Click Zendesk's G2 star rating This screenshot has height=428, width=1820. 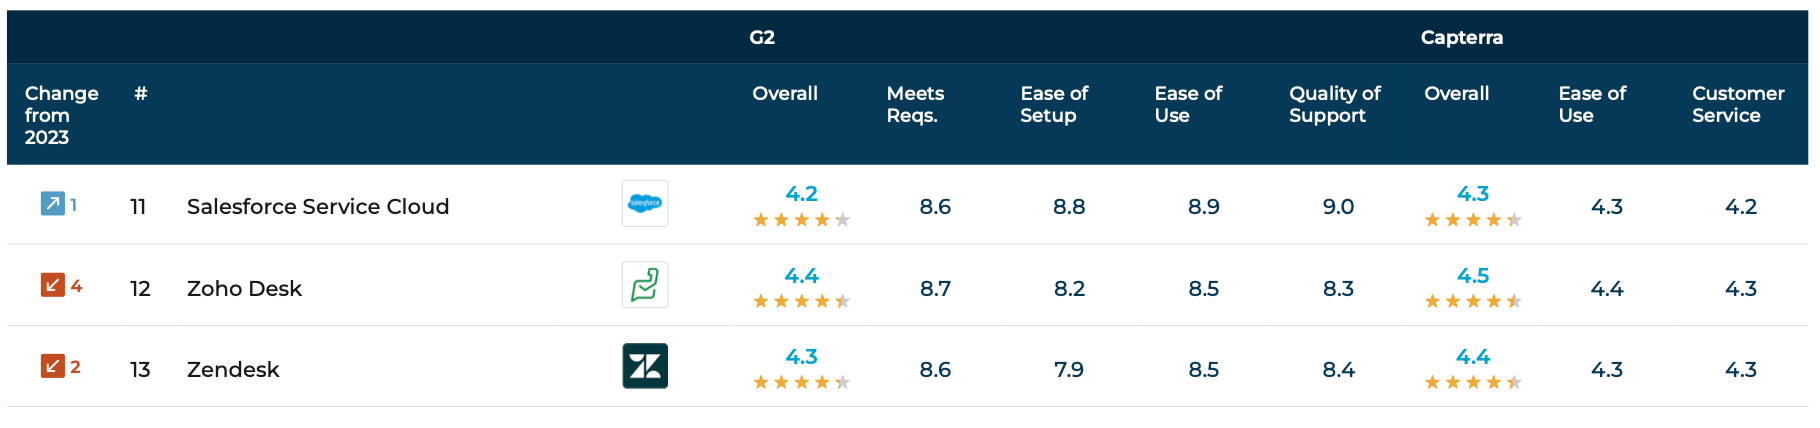tap(801, 382)
